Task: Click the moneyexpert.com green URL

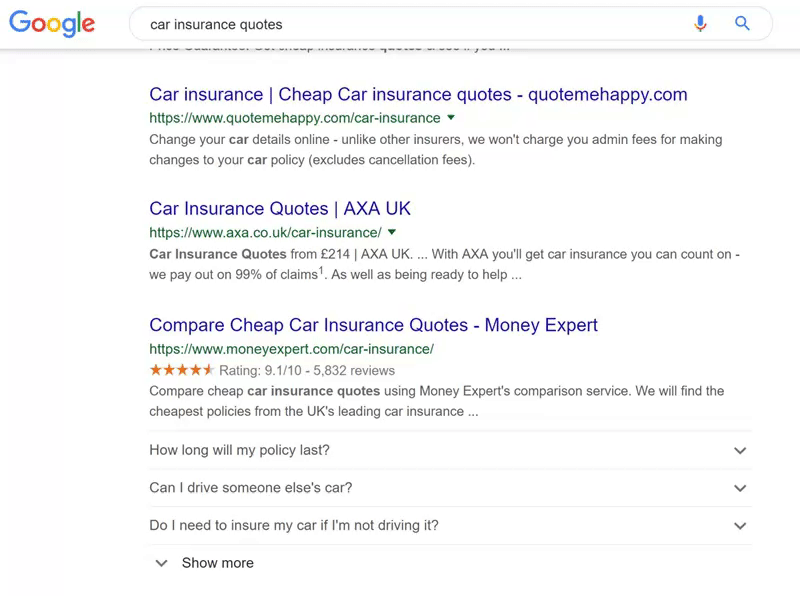Action: (x=291, y=349)
